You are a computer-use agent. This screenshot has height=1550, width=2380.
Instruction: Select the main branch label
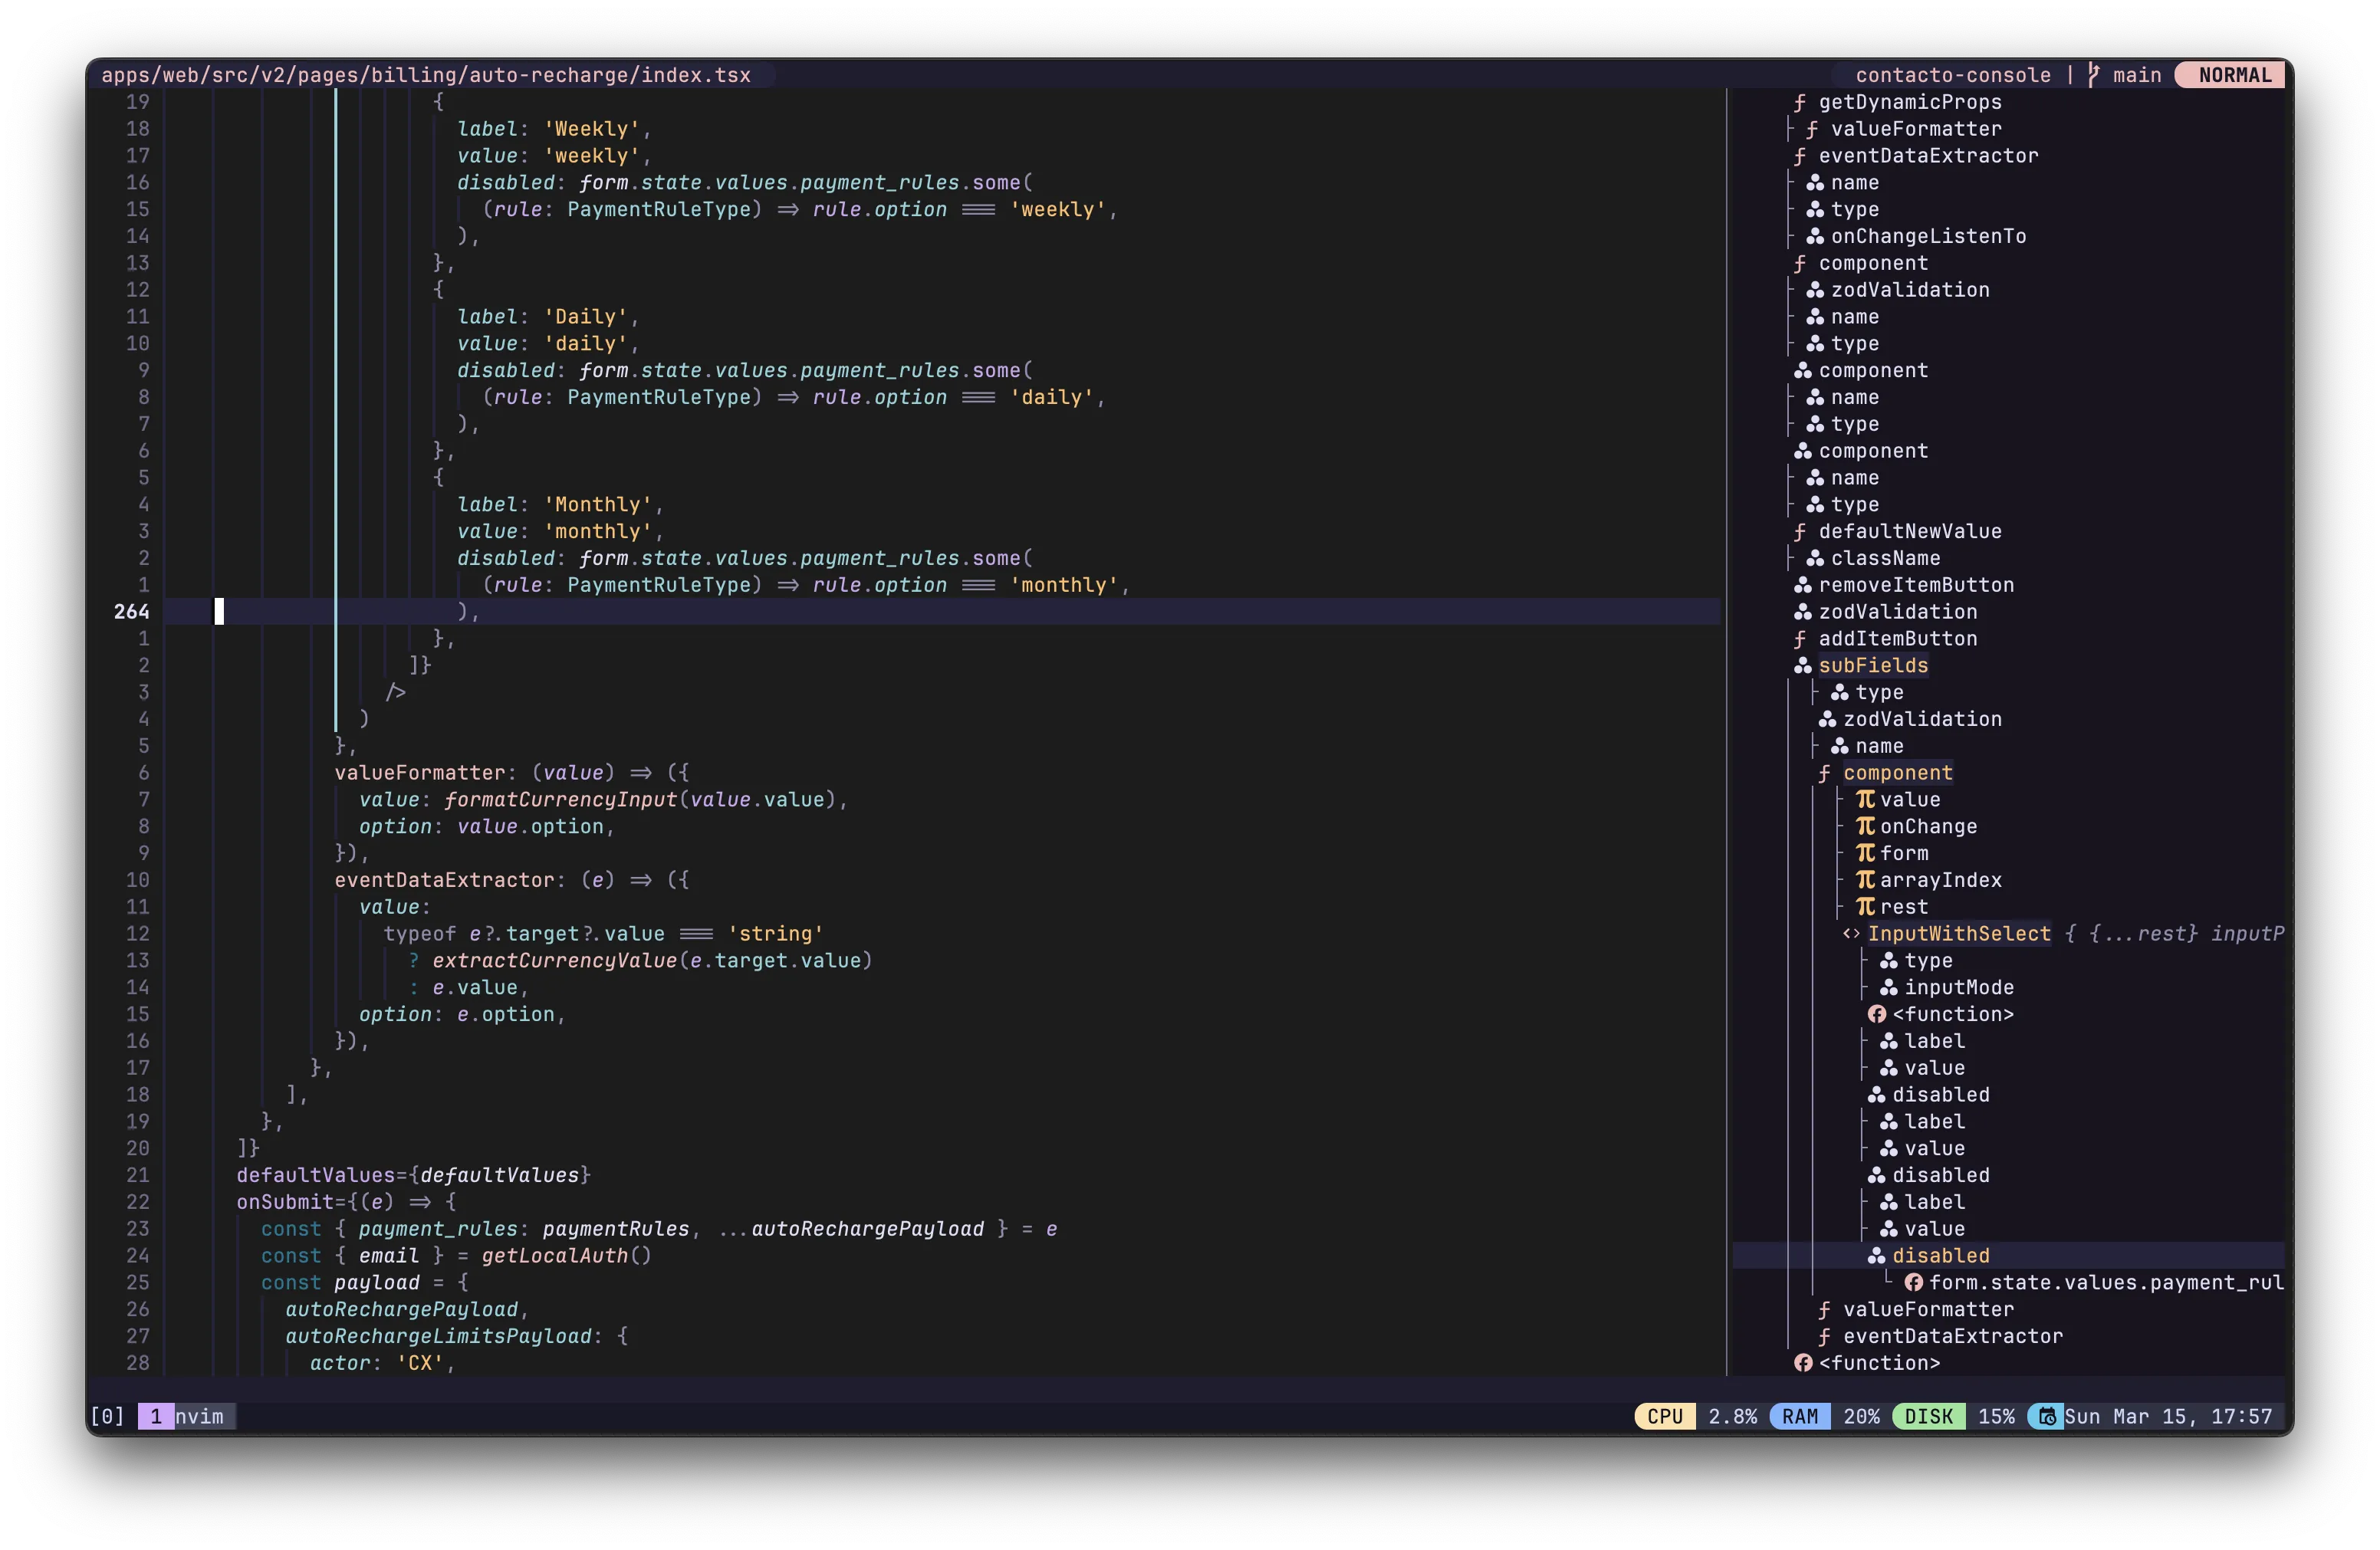point(2136,75)
